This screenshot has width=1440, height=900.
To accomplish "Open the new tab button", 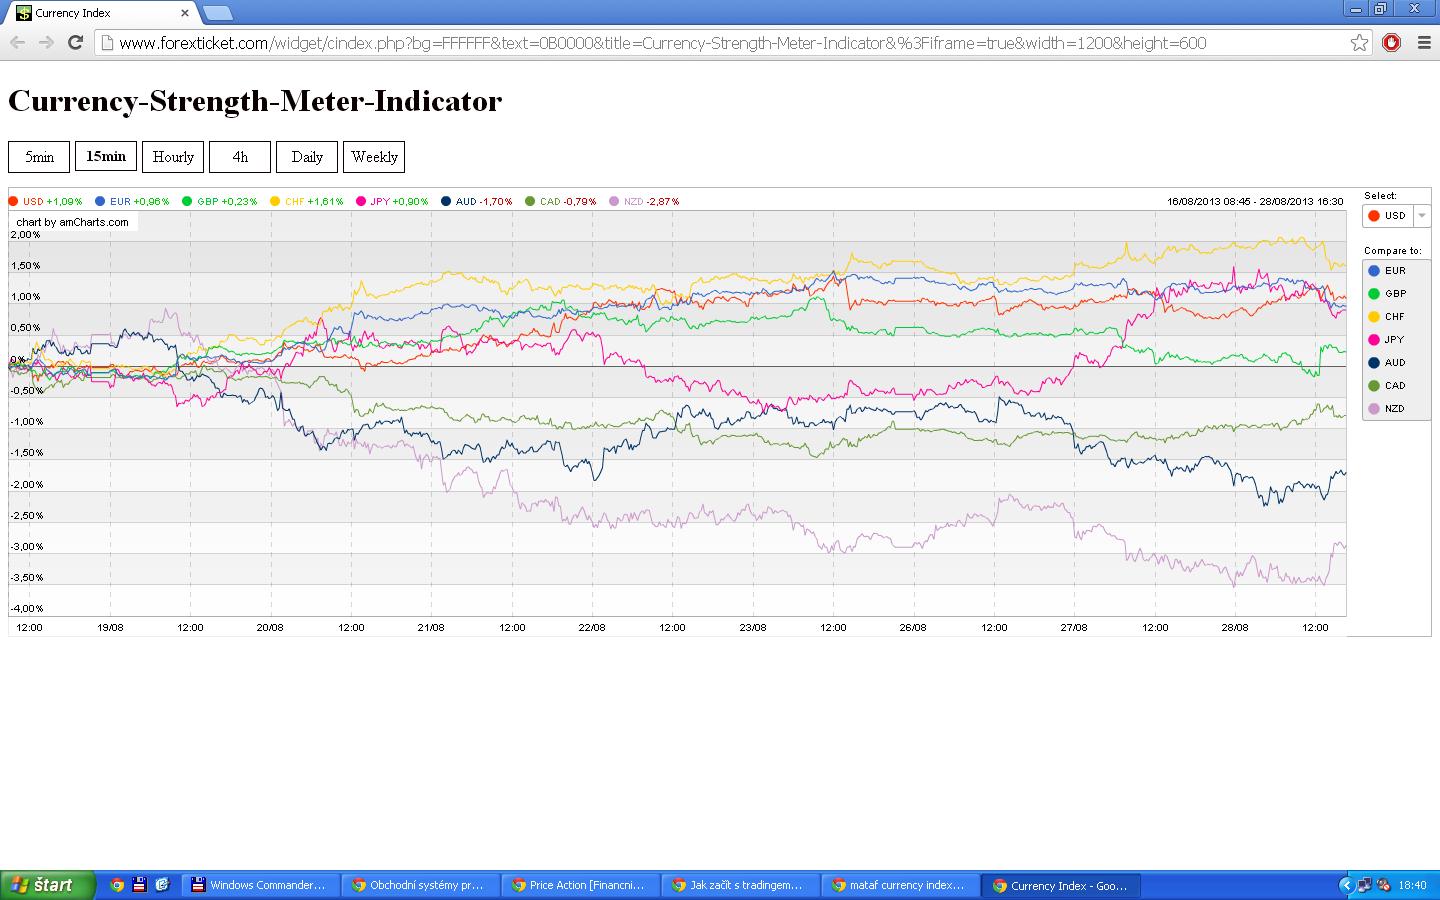I will click(217, 13).
